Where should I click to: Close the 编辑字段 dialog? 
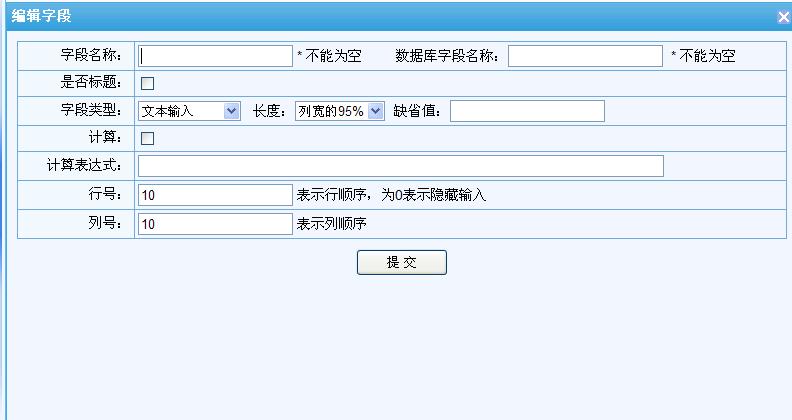click(783, 17)
